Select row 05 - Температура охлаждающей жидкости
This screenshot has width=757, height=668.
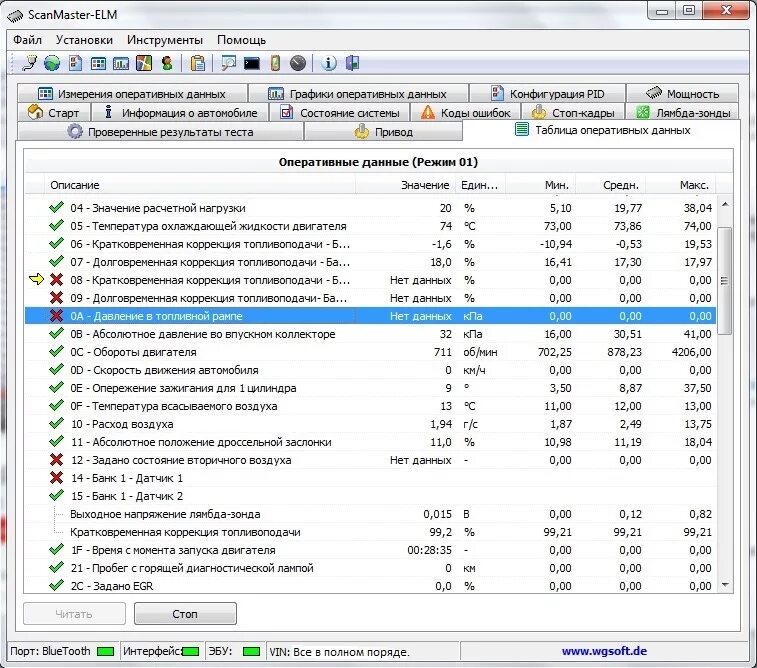pyautogui.click(x=370, y=226)
